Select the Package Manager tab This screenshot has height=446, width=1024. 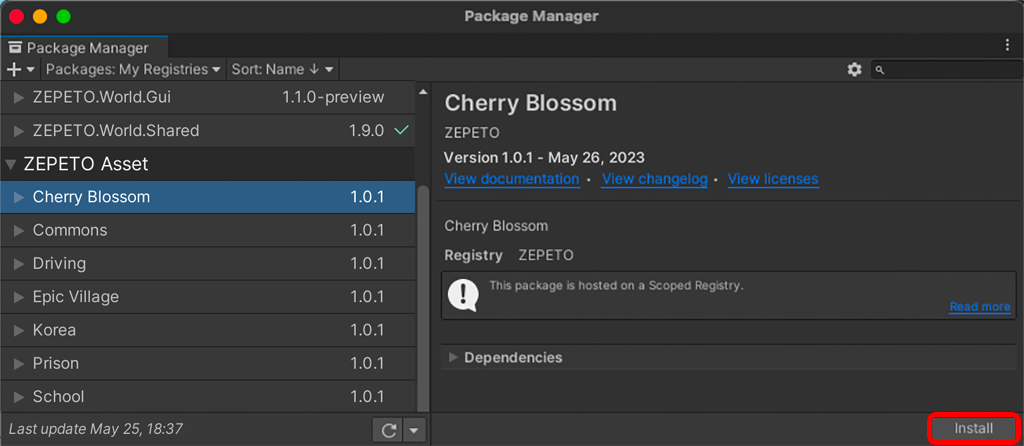click(x=85, y=48)
